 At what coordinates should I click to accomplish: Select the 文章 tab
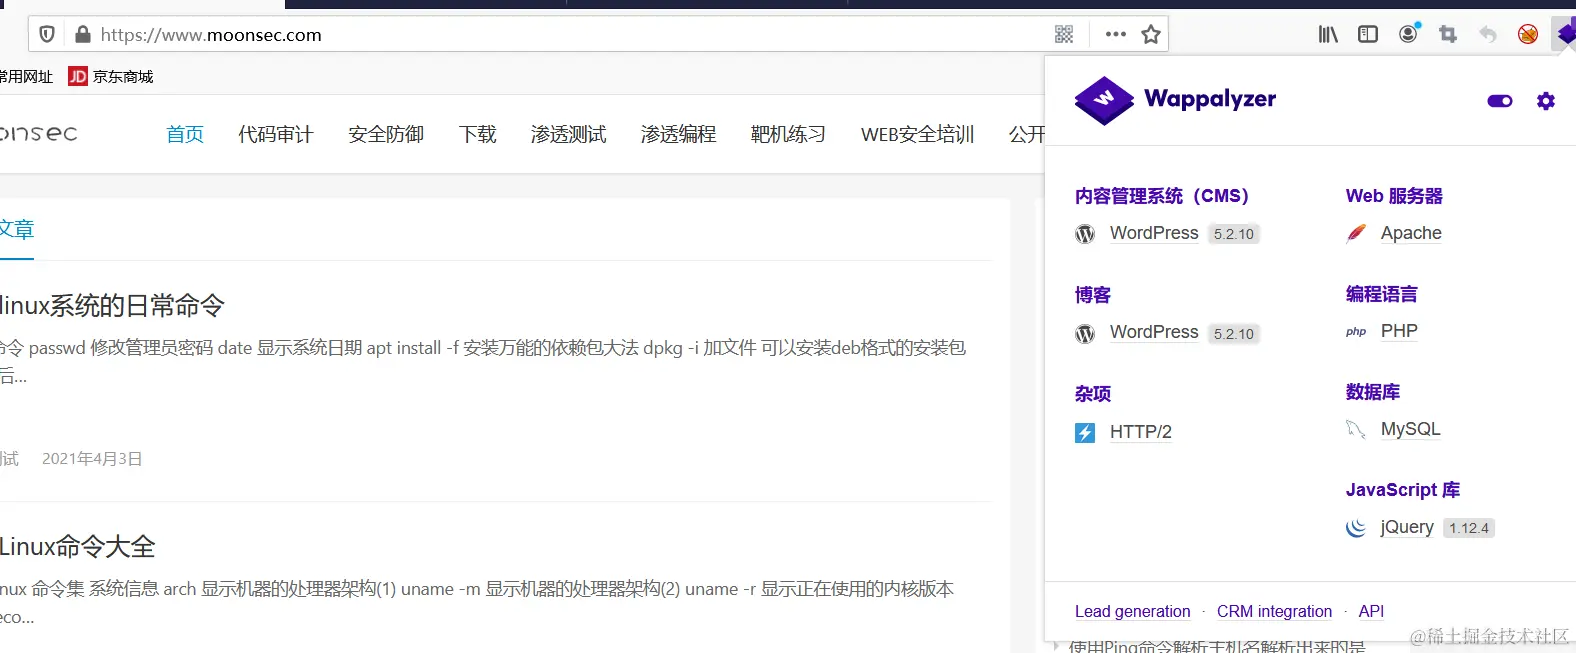tap(16, 229)
